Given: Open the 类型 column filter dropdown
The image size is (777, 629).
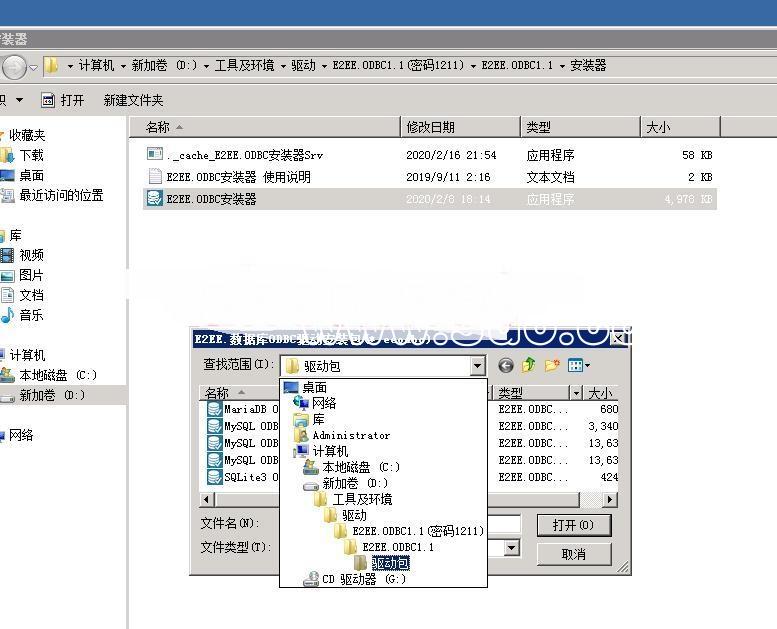Looking at the screenshot, I should pyautogui.click(x=576, y=393).
